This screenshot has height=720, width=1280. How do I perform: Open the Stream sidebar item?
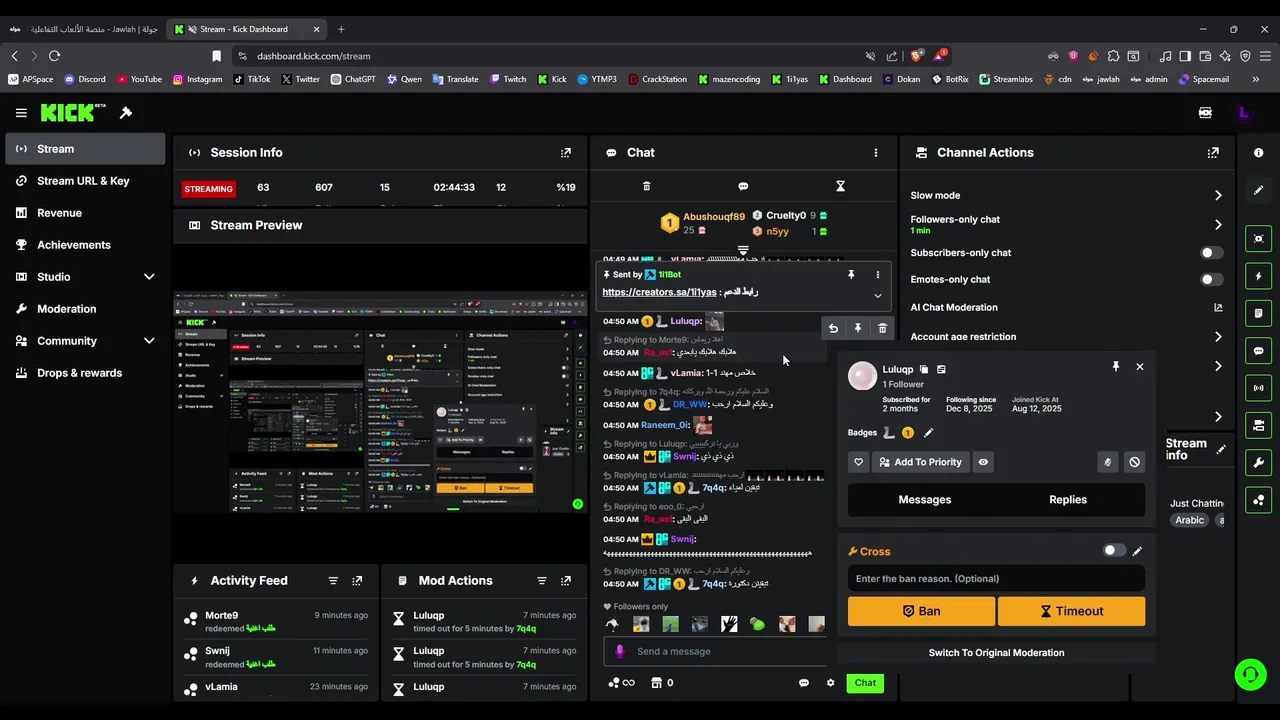86,149
